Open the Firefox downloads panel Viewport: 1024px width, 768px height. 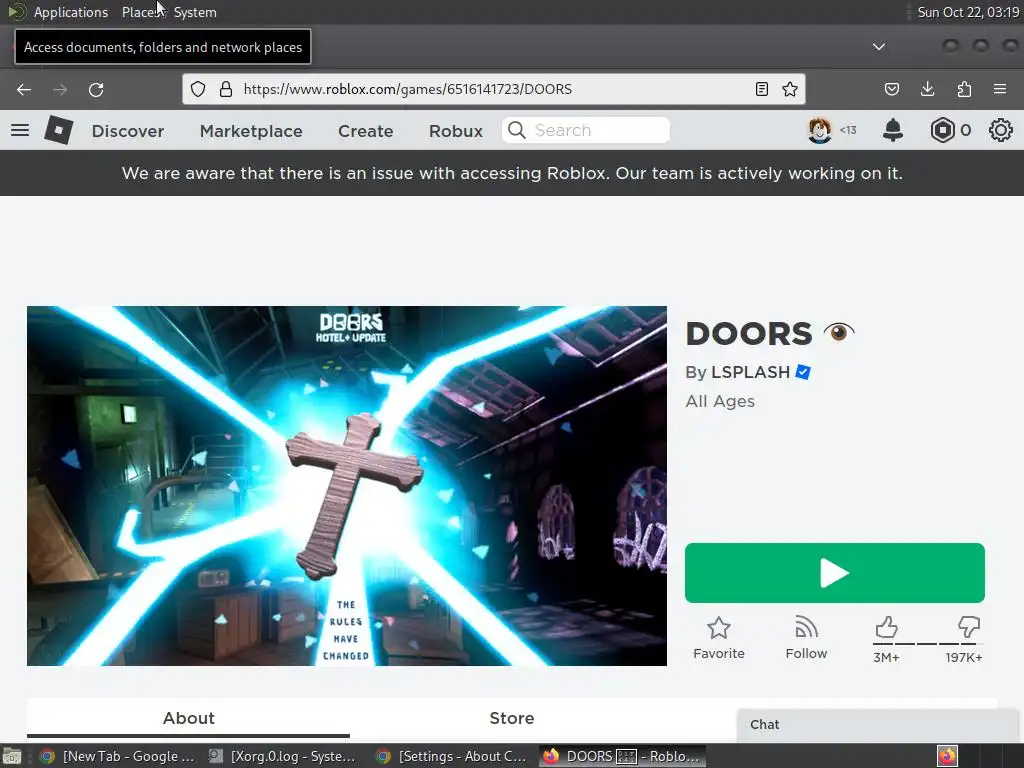(927, 89)
